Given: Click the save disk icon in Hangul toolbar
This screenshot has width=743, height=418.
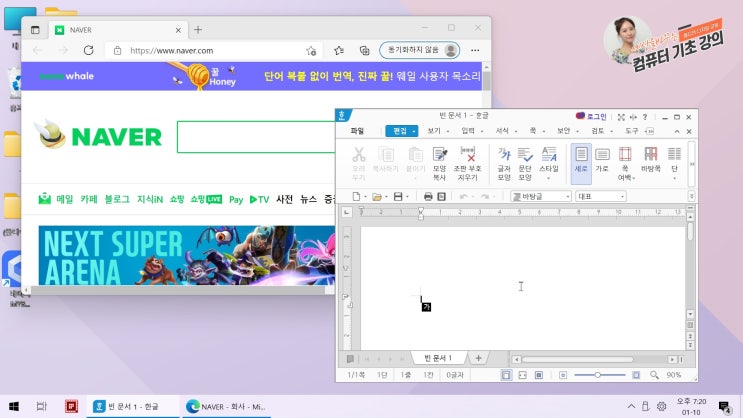Looking at the screenshot, I should 398,196.
